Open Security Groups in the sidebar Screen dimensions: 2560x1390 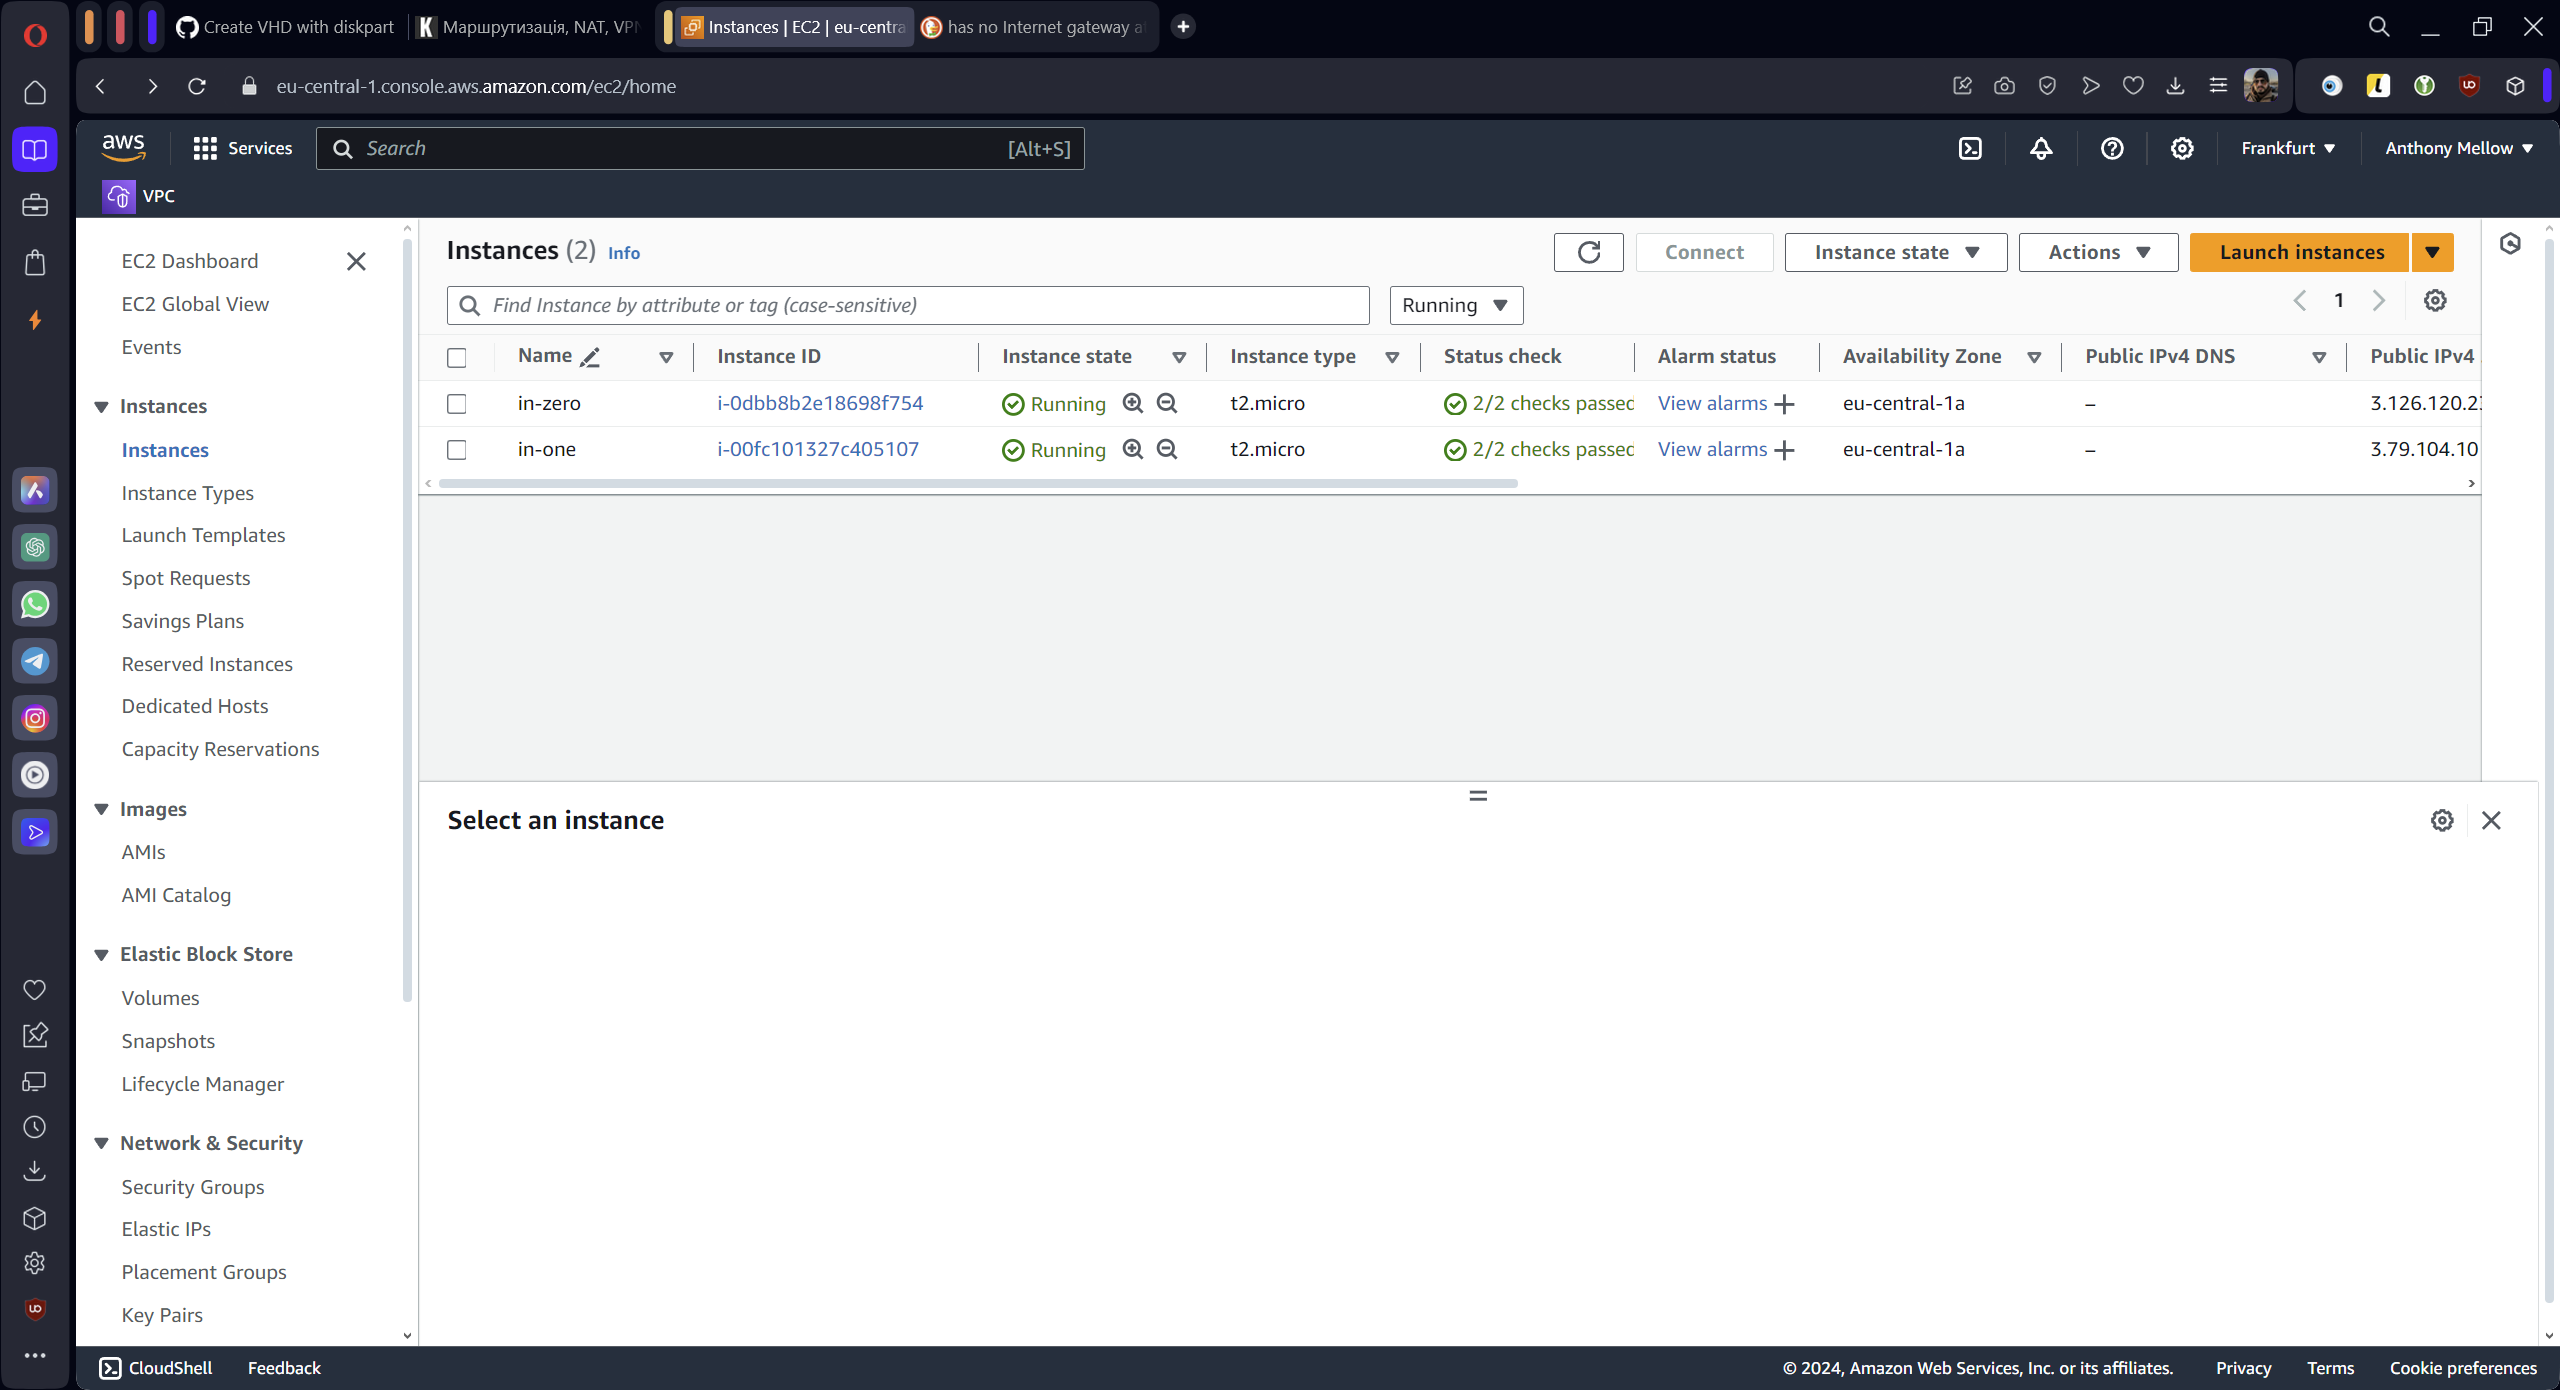click(193, 1187)
